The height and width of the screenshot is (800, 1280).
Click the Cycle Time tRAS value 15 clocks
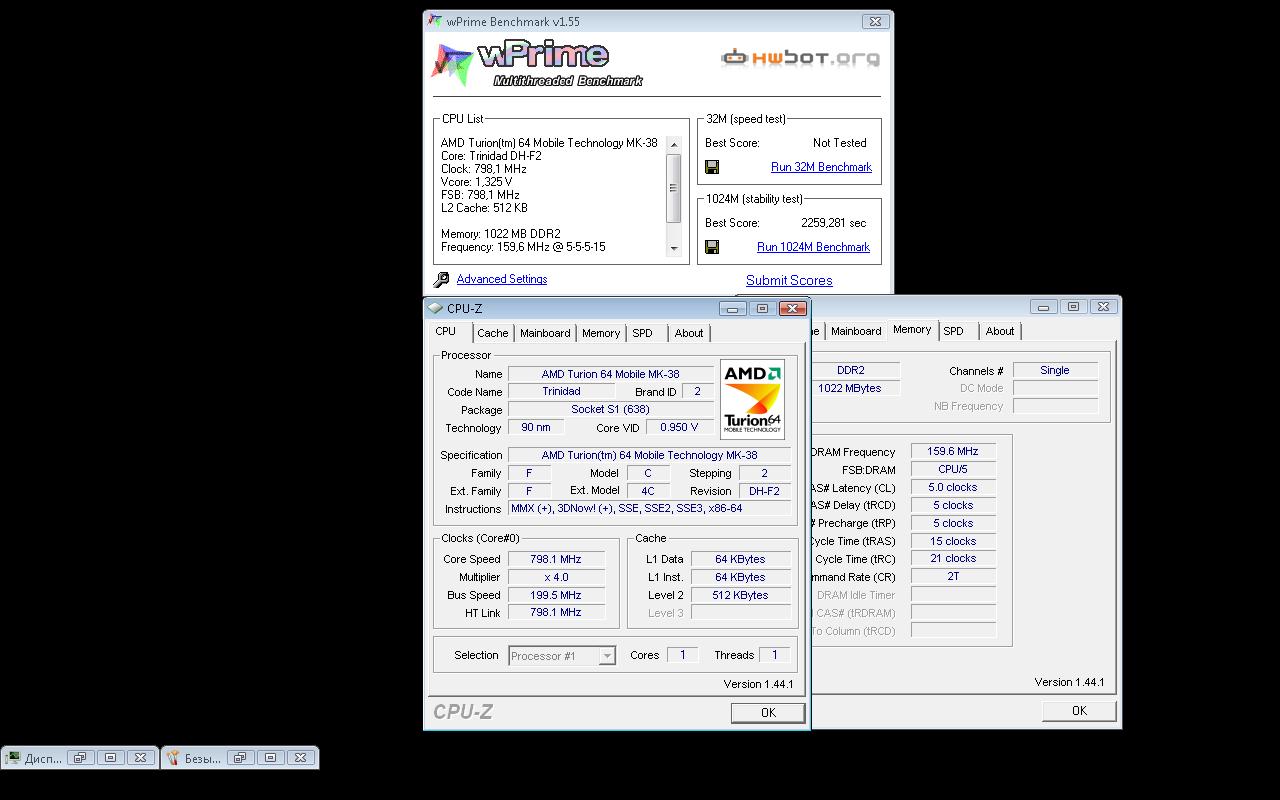(953, 541)
